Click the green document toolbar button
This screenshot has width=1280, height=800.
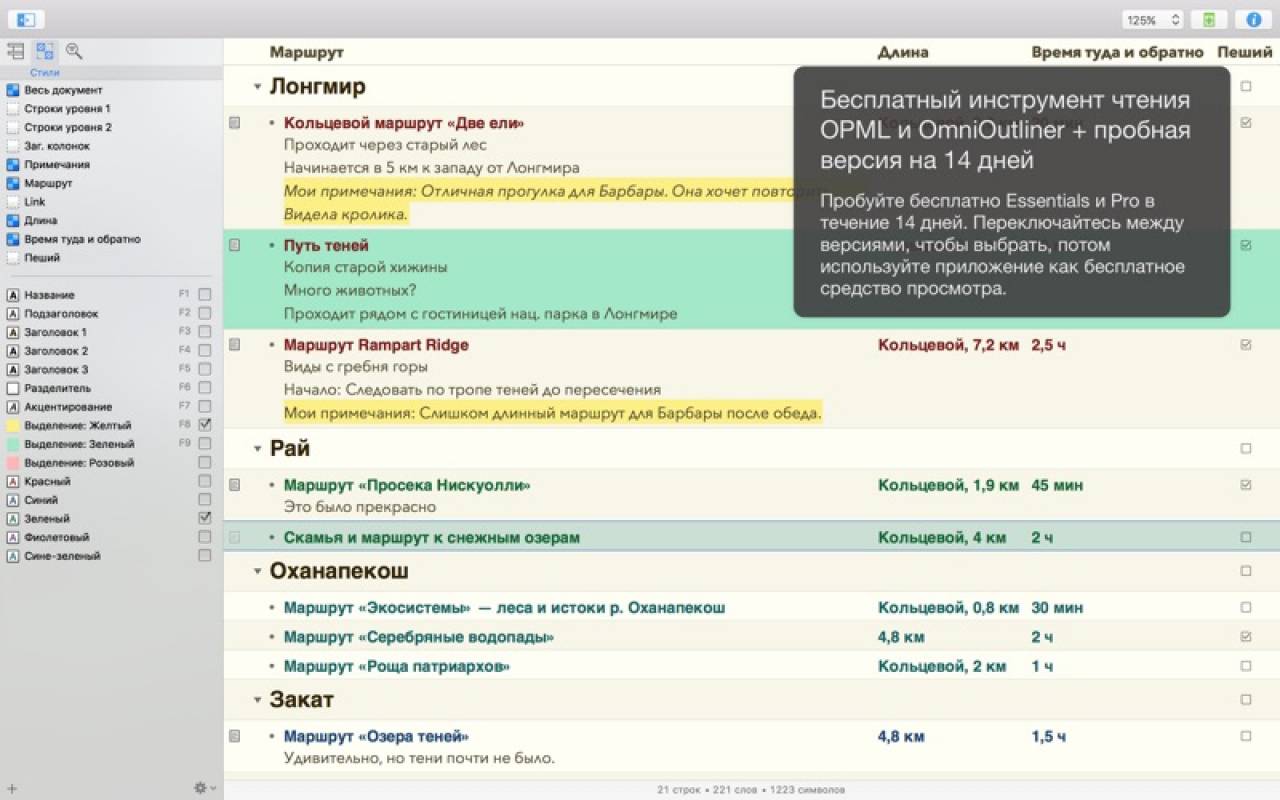(x=1209, y=19)
